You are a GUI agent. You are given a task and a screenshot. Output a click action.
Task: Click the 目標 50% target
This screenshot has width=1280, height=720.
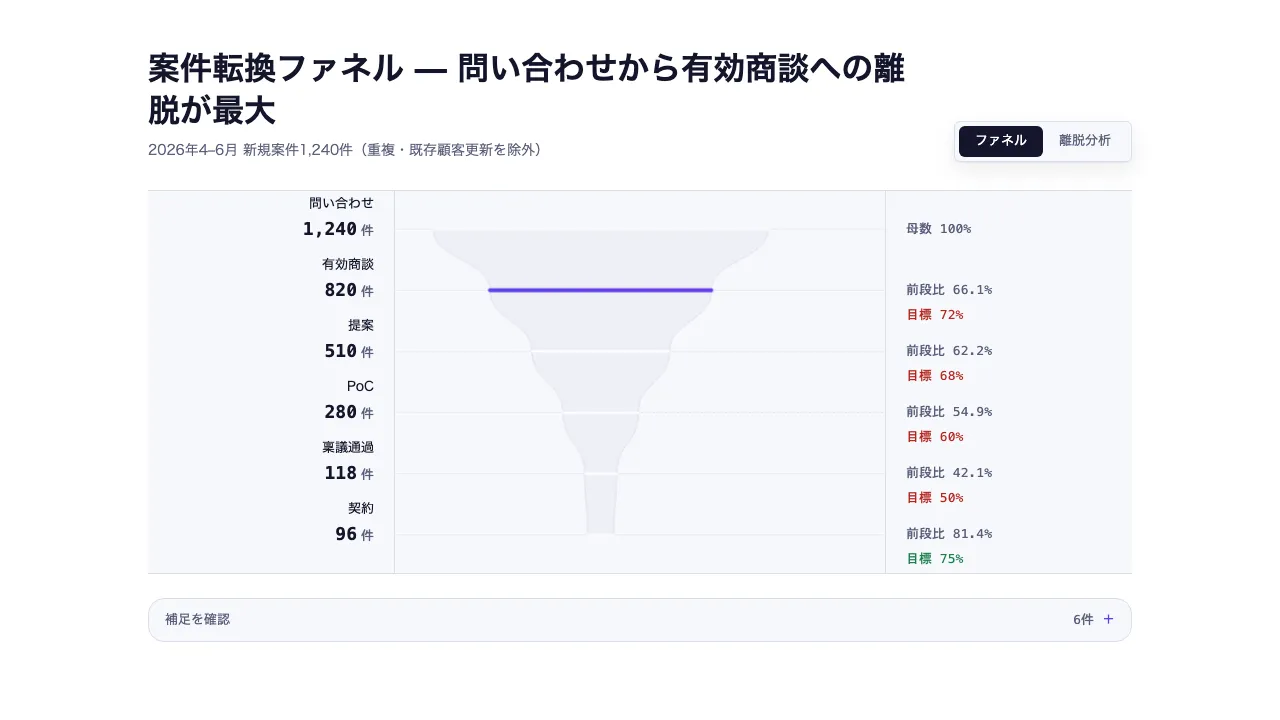(935, 497)
